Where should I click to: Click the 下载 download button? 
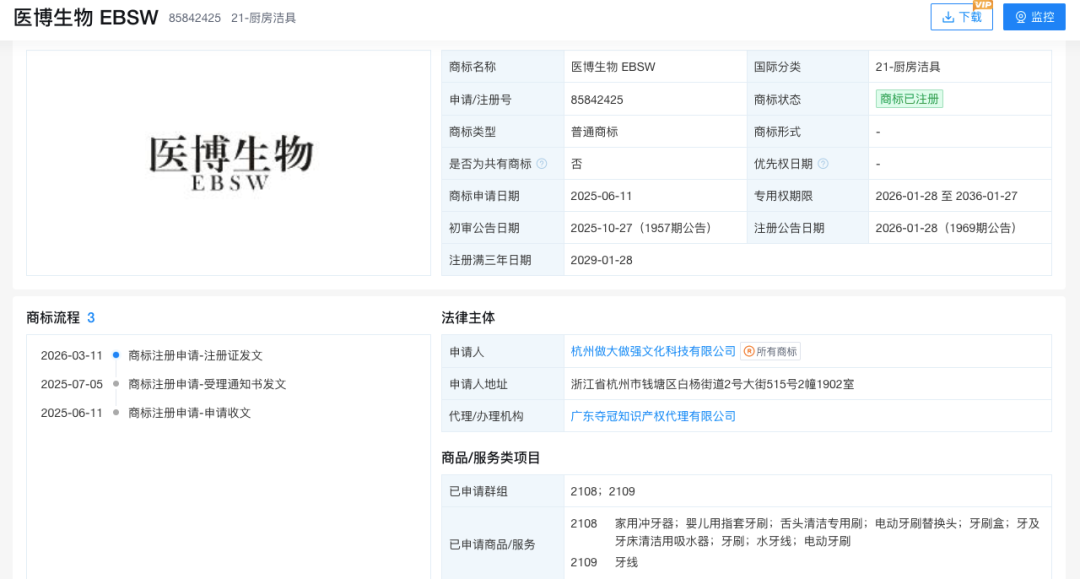coord(961,17)
